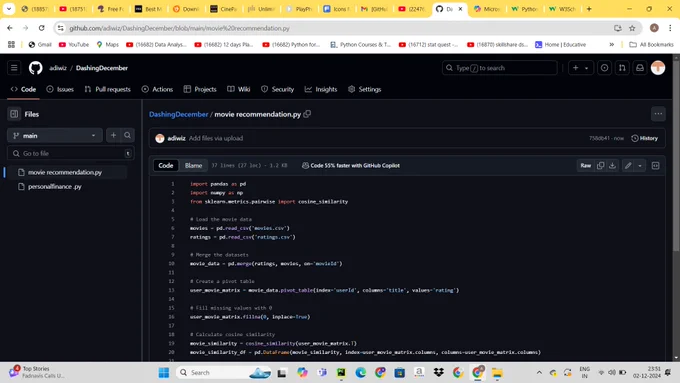Open pull requests icon in header

click(622, 68)
